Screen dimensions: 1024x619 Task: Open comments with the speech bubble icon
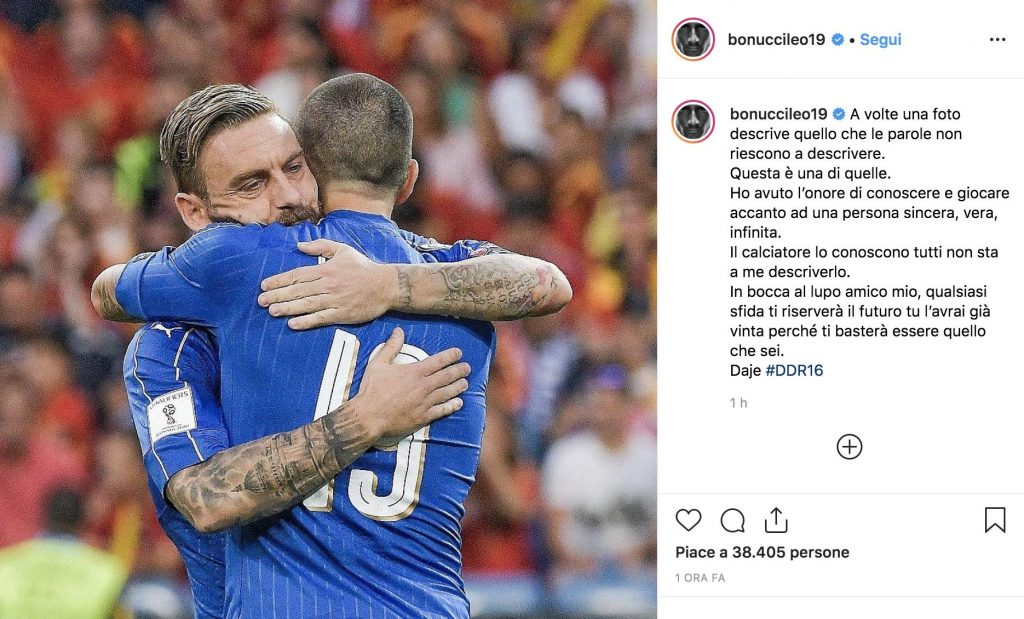tap(733, 520)
